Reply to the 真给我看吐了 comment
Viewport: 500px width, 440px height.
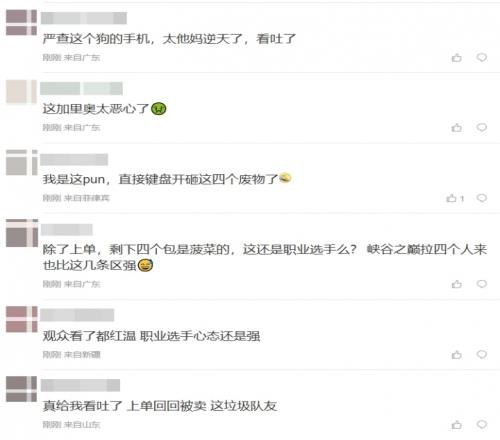tap(482, 425)
